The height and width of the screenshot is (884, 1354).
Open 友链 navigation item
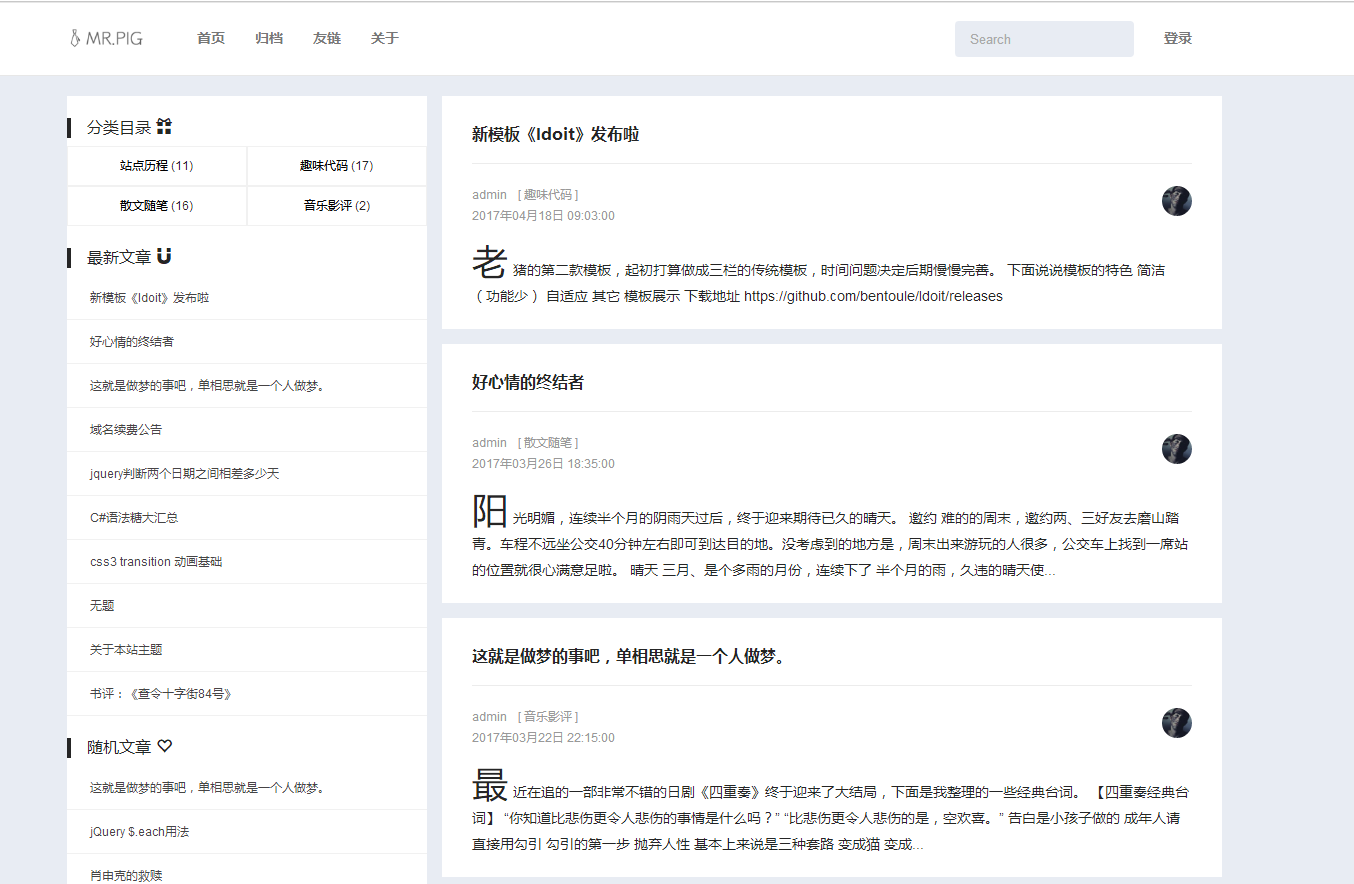pyautogui.click(x=327, y=38)
